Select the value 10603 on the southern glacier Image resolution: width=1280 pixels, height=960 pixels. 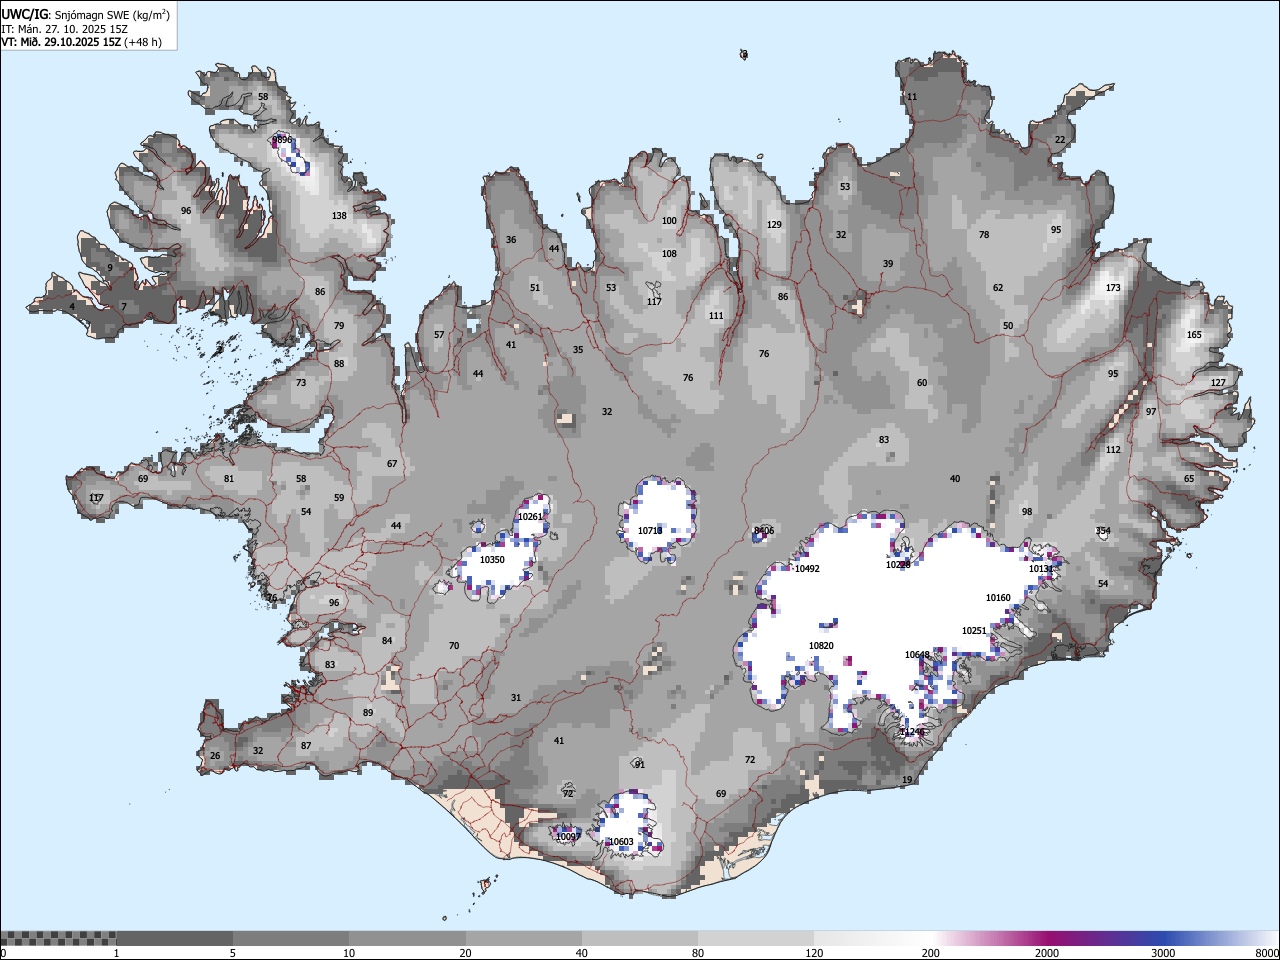621,842
